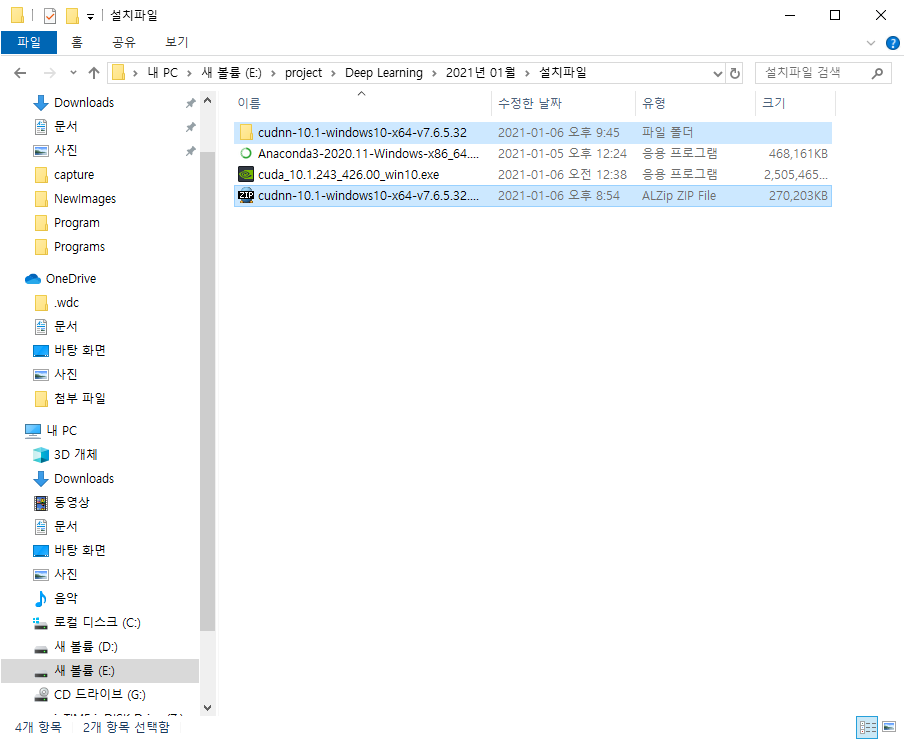This screenshot has height=740, width=905.
Task: Open OneDrive 바탕 화면 entry
Action: [79, 351]
